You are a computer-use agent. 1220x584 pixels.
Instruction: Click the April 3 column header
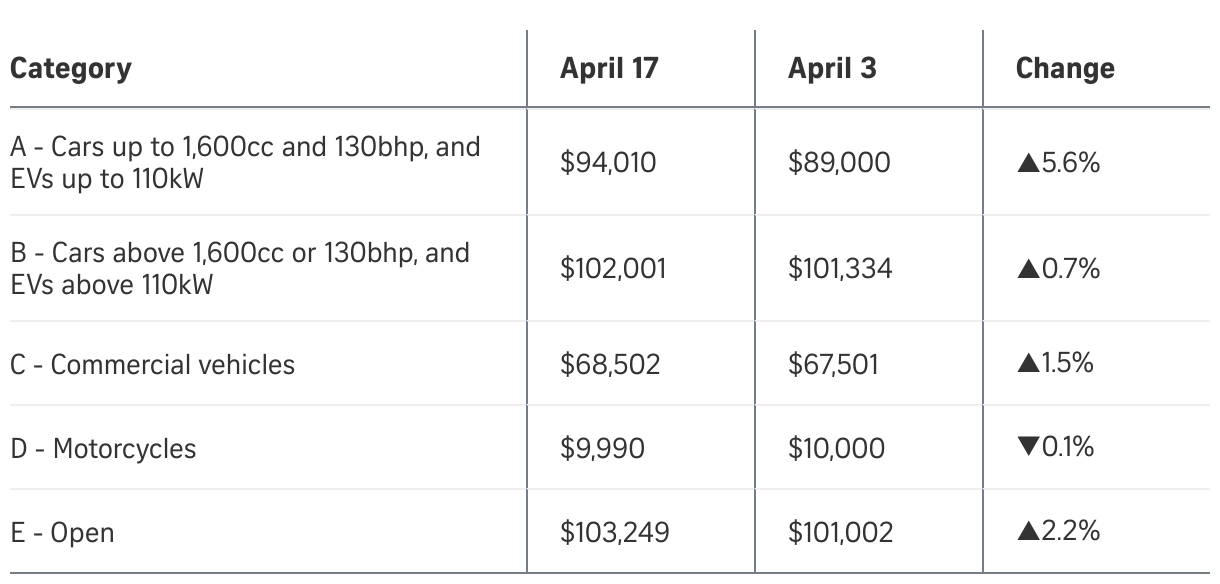pyautogui.click(x=830, y=68)
